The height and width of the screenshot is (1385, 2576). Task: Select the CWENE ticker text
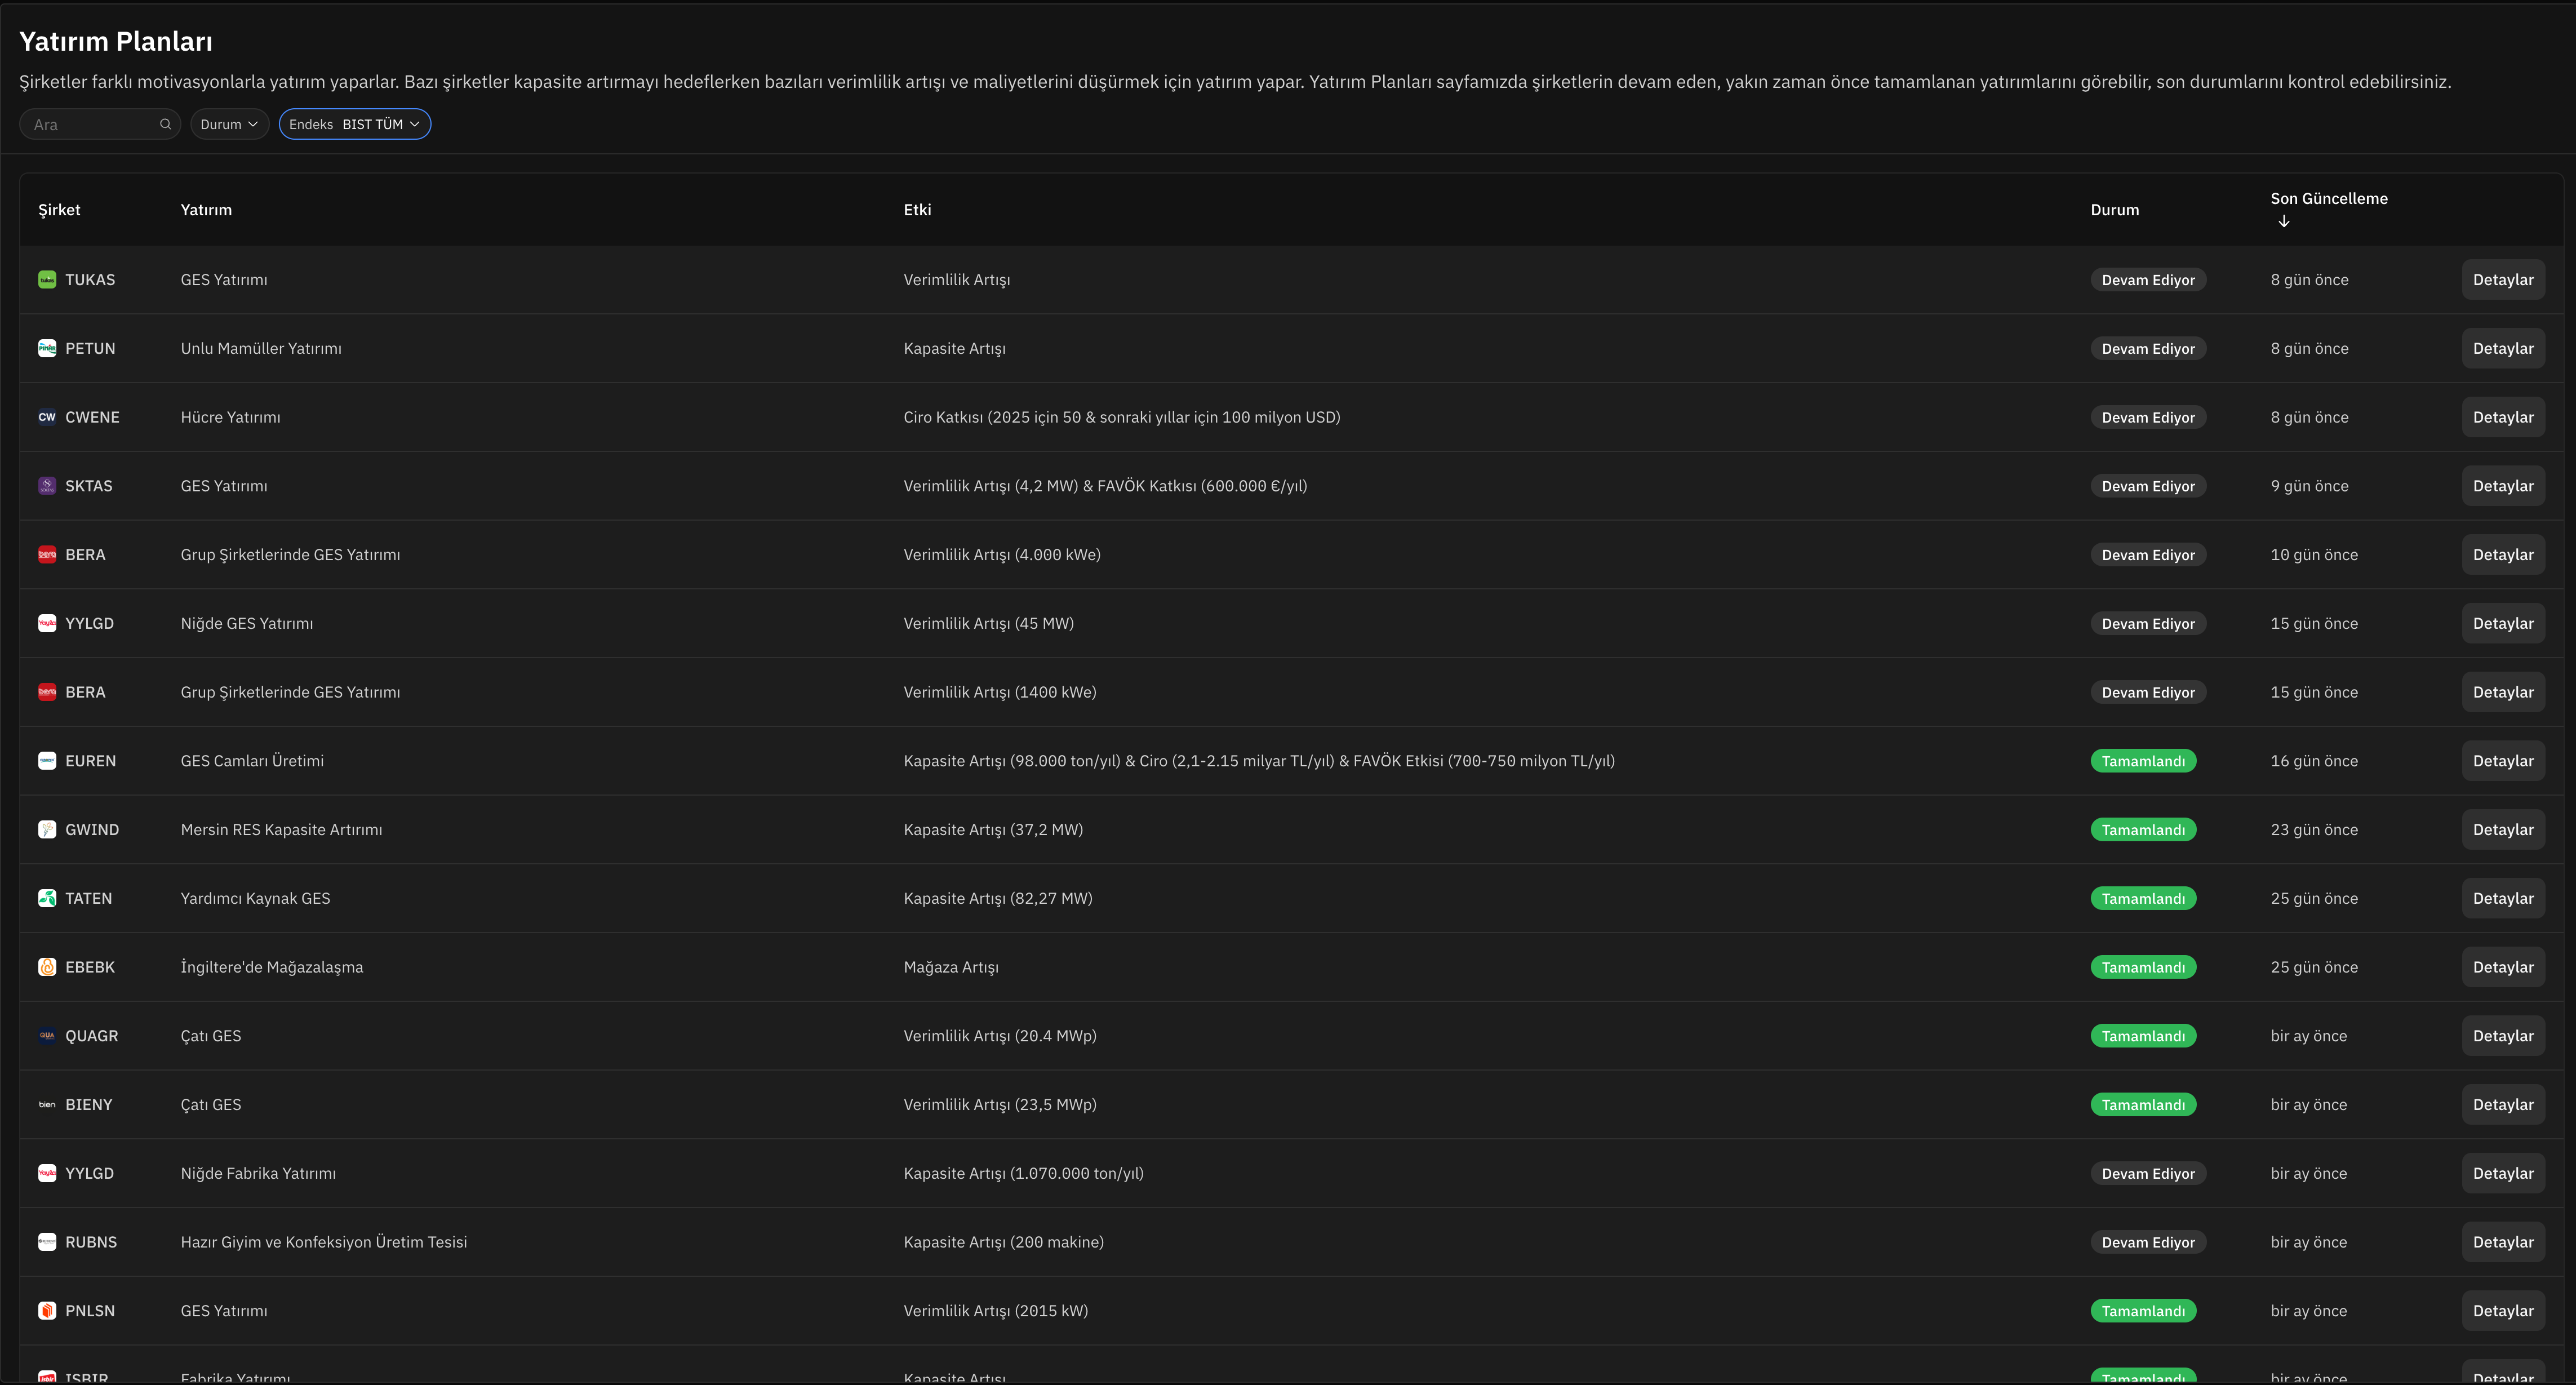click(92, 417)
